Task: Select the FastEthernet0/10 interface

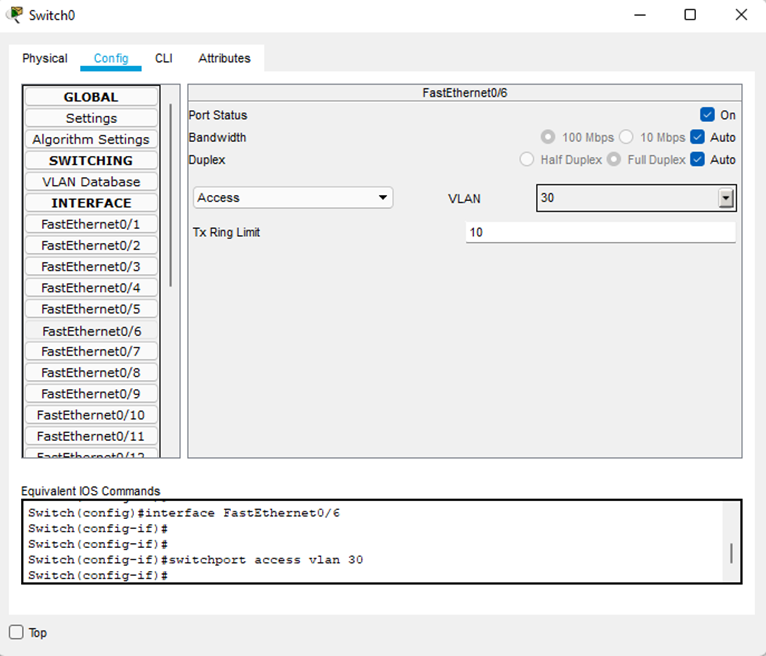Action: tap(91, 415)
